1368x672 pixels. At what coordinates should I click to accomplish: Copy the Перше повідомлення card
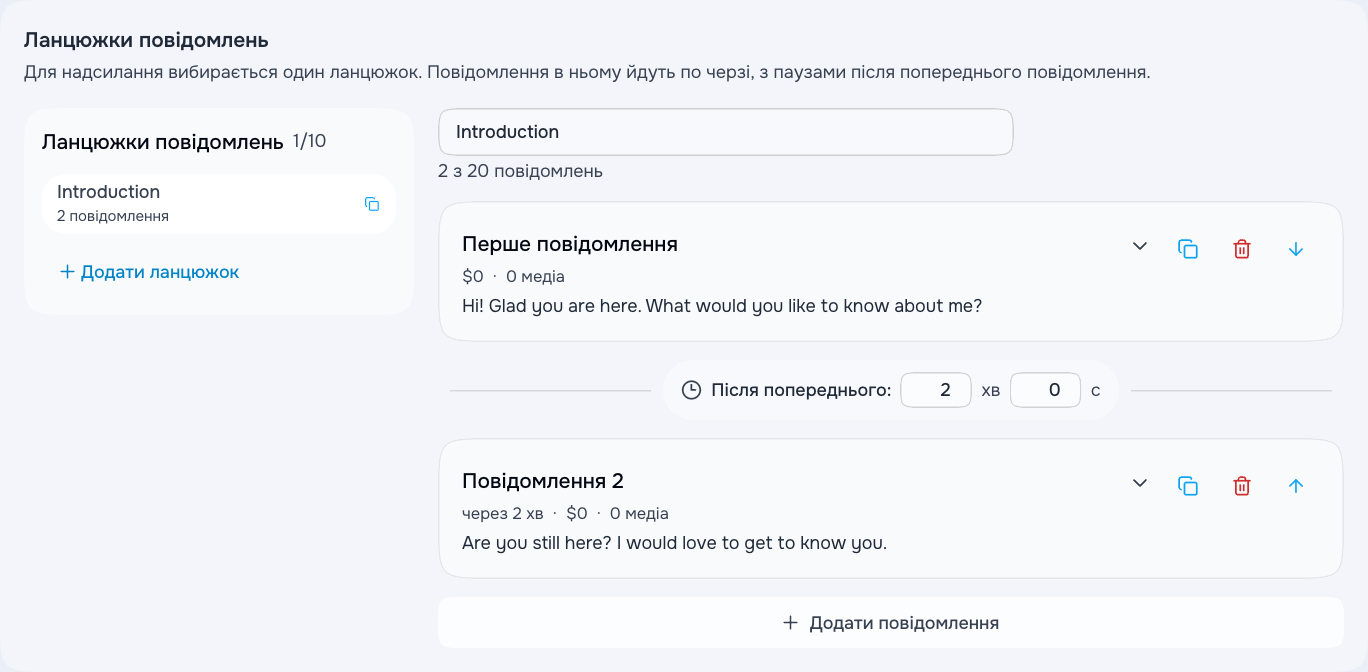pos(1188,249)
